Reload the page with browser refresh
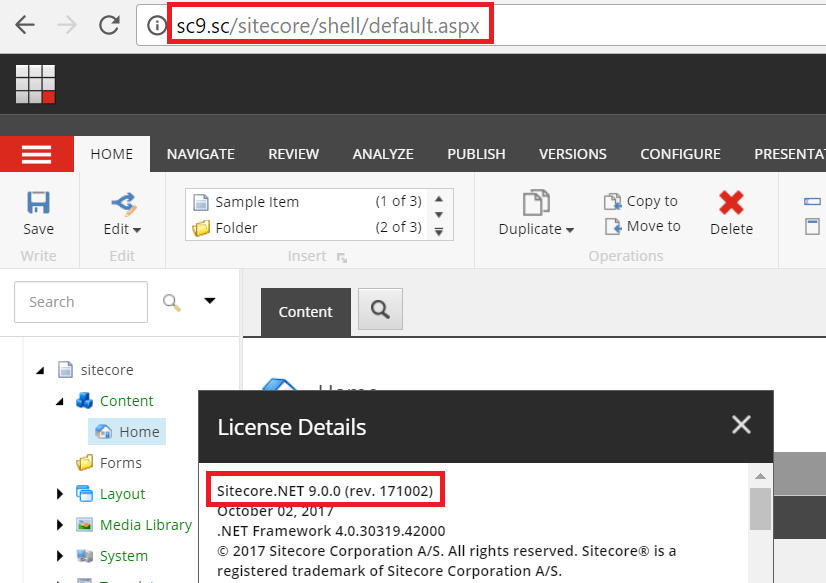 tap(109, 26)
